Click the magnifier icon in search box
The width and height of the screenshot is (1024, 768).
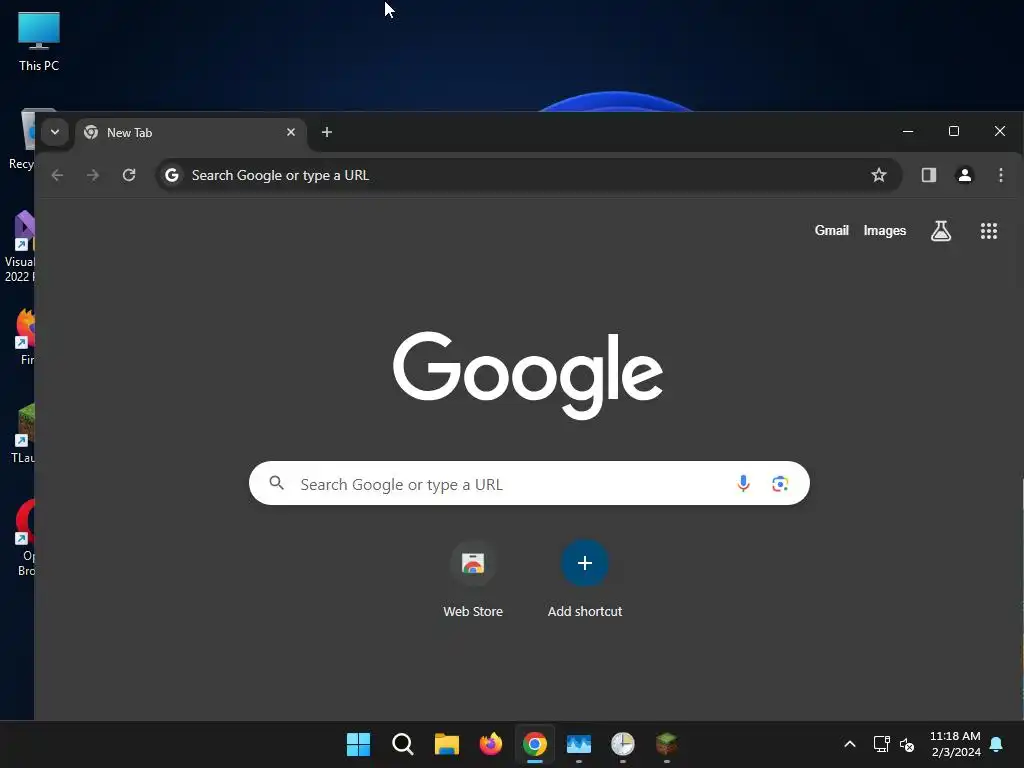coord(277,483)
